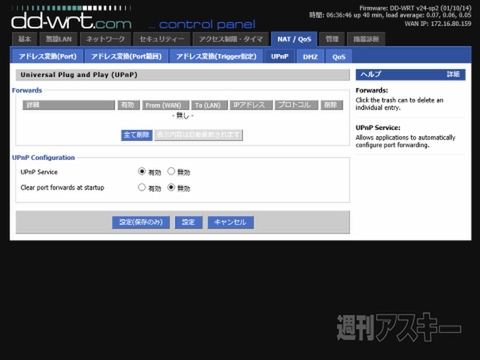Select the UPnP sub-tab
The width and height of the screenshot is (480, 360).
[x=280, y=56]
